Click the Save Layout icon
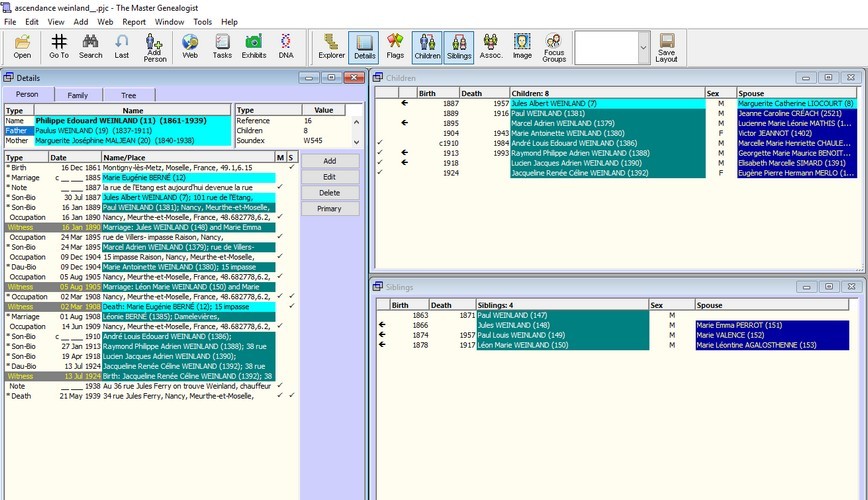868x500 pixels. 666,47
